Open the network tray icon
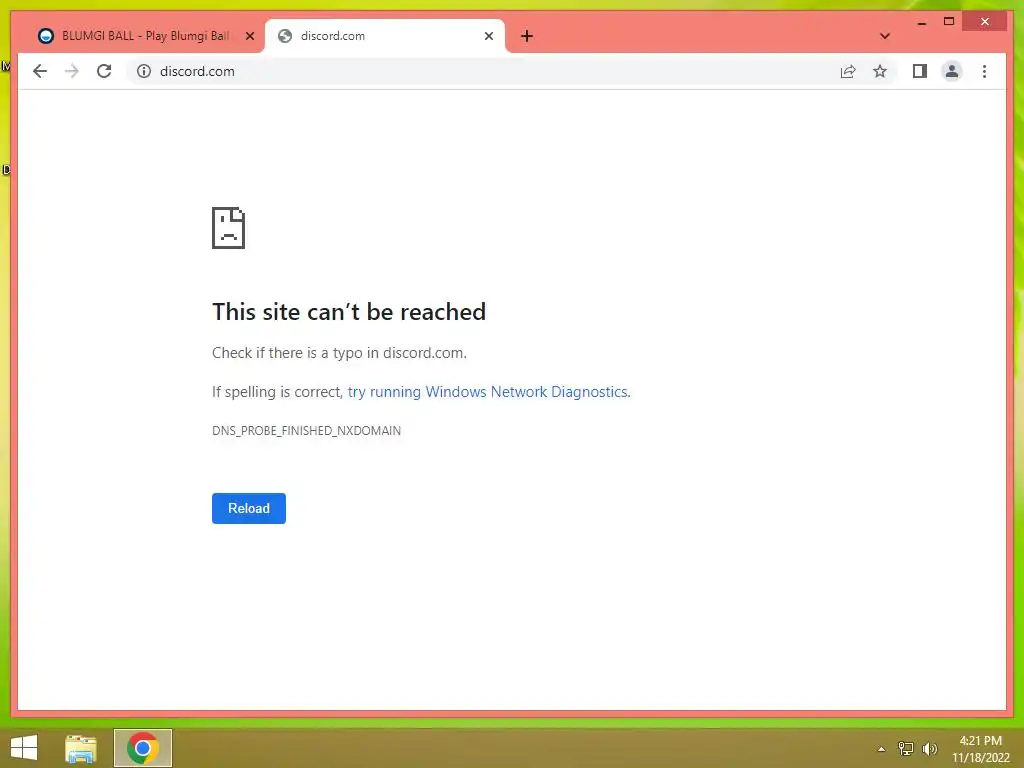The image size is (1024, 768). [906, 748]
